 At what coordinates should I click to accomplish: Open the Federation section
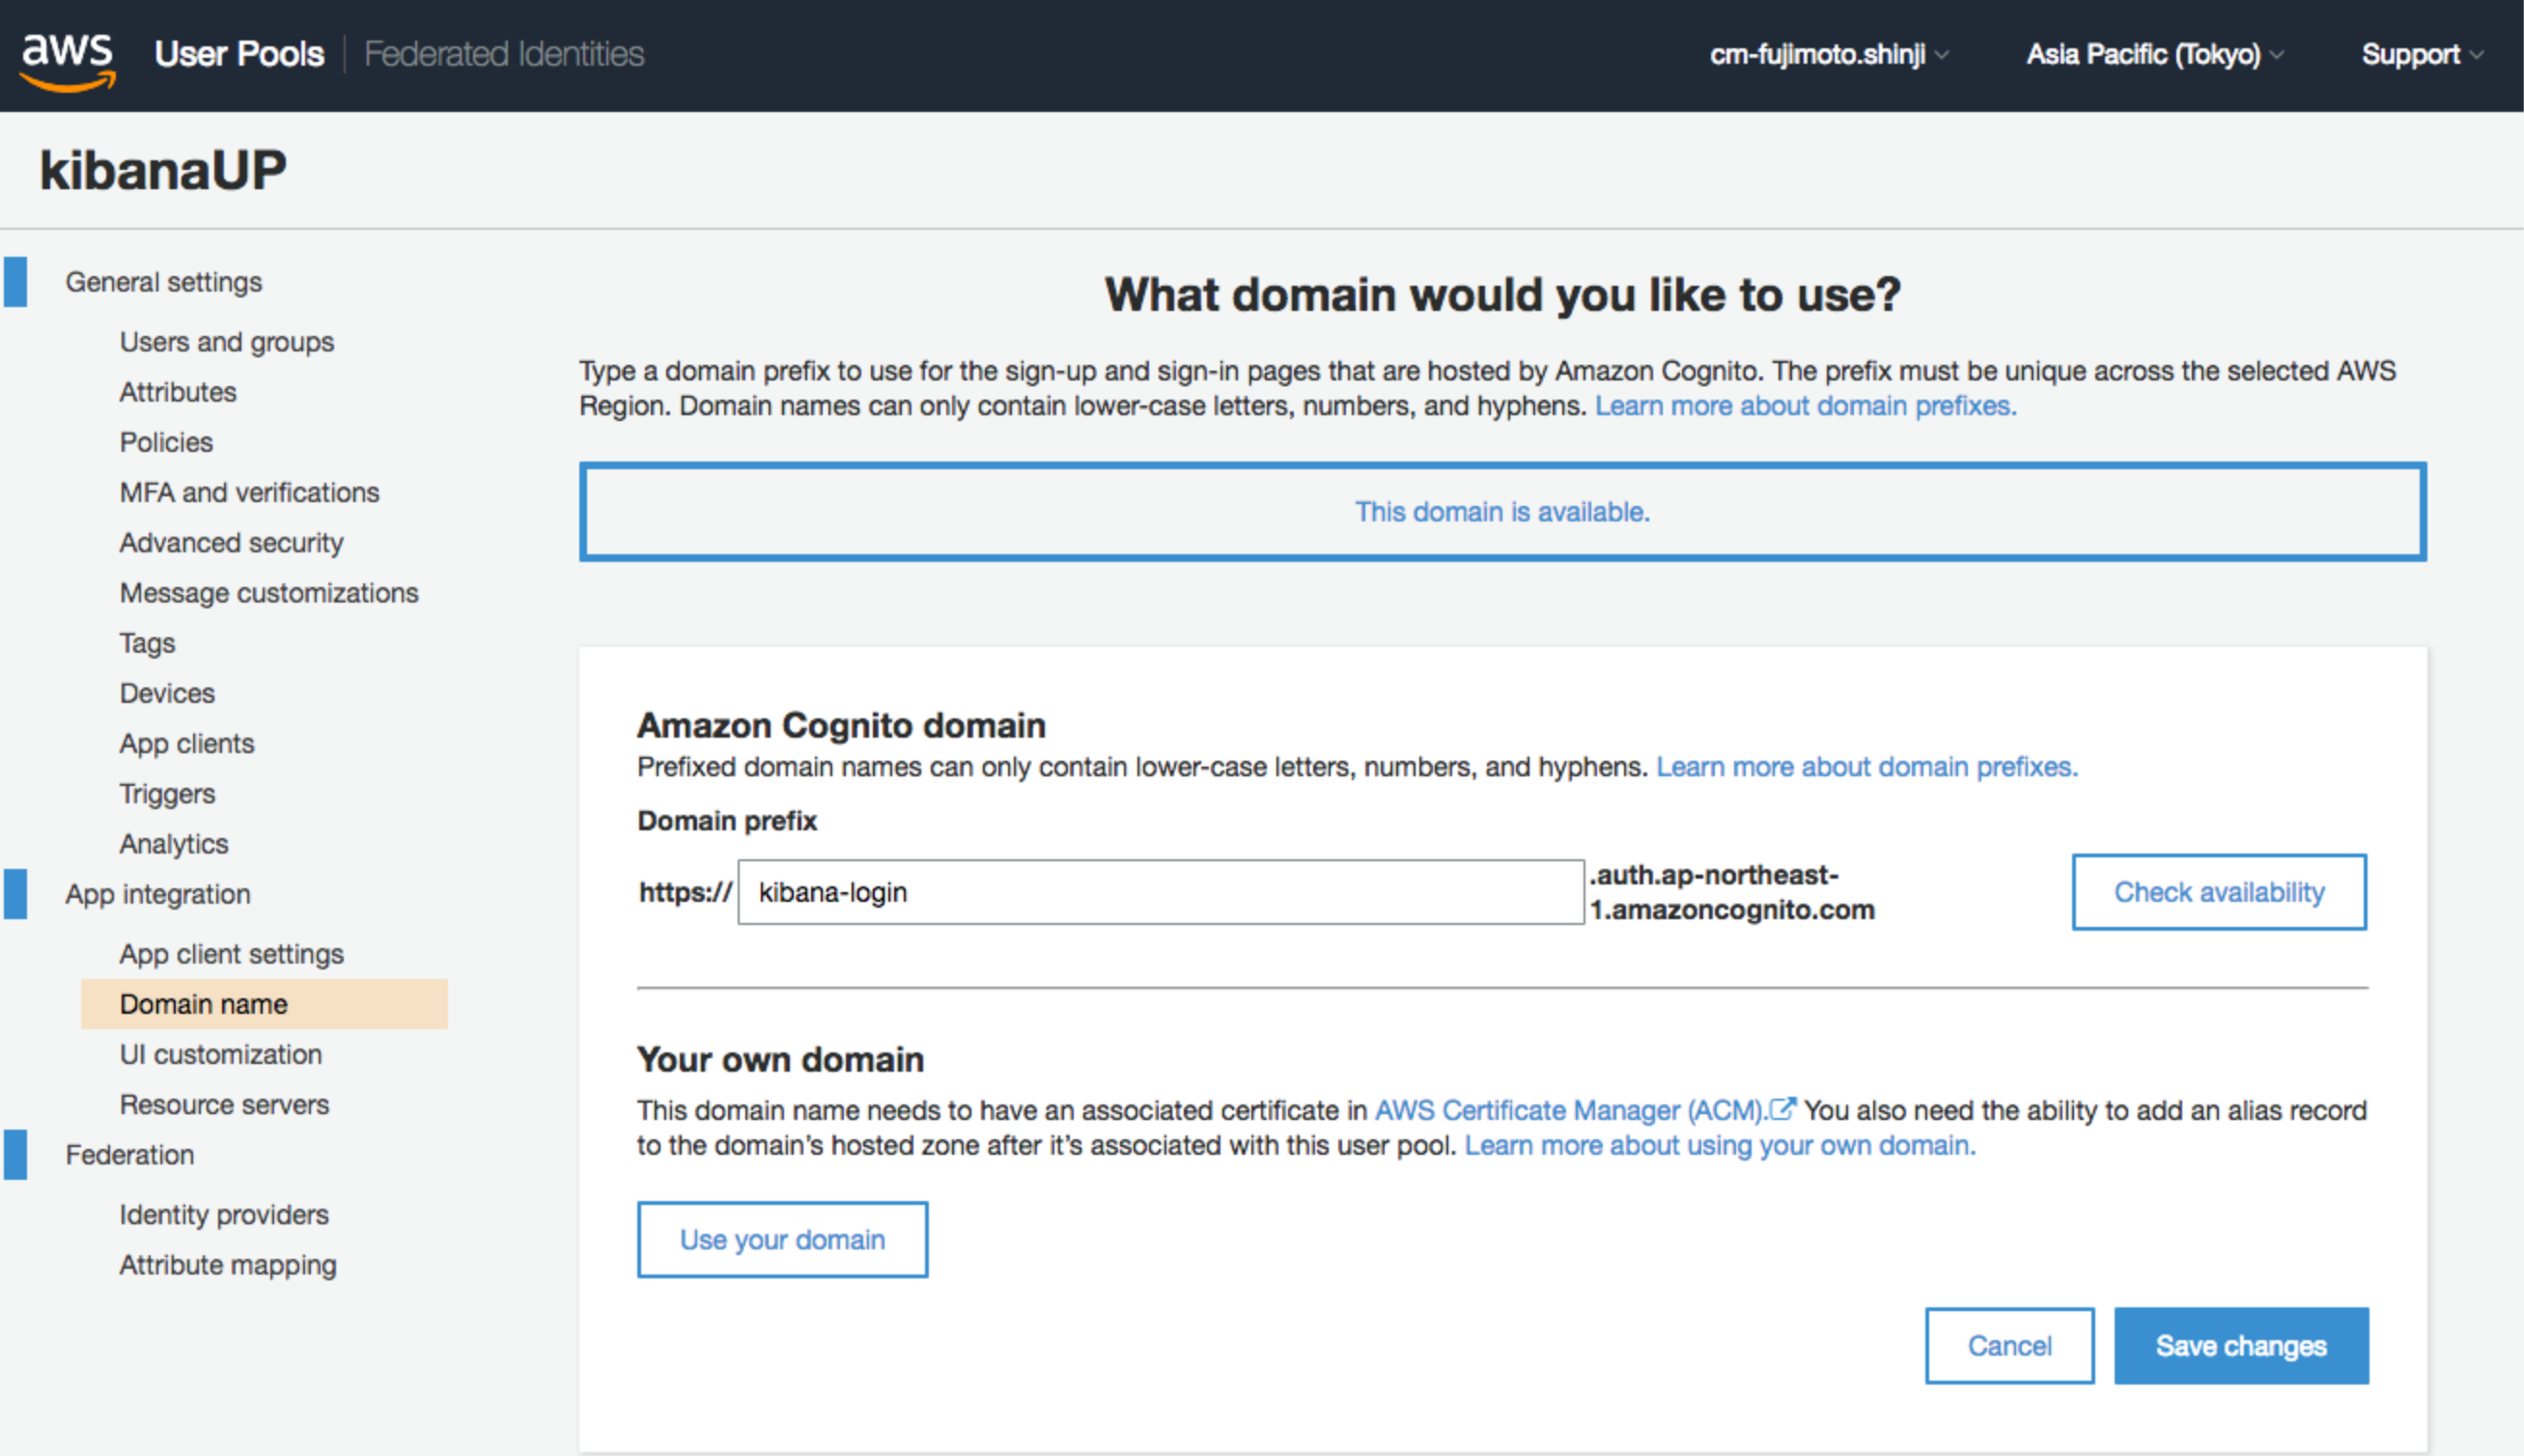(130, 1155)
